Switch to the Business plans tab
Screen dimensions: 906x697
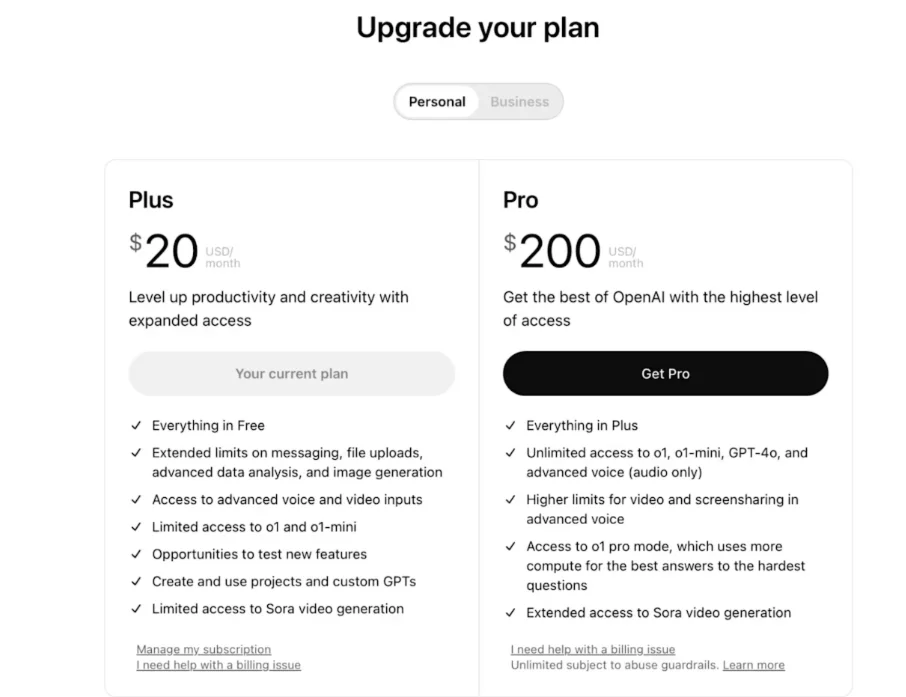click(519, 102)
